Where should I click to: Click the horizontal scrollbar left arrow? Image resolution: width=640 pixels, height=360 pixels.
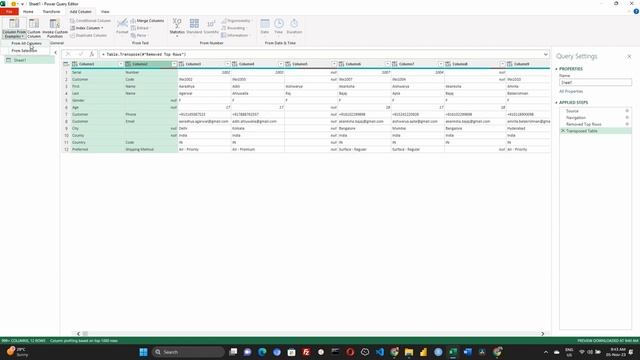pyautogui.click(x=78, y=333)
